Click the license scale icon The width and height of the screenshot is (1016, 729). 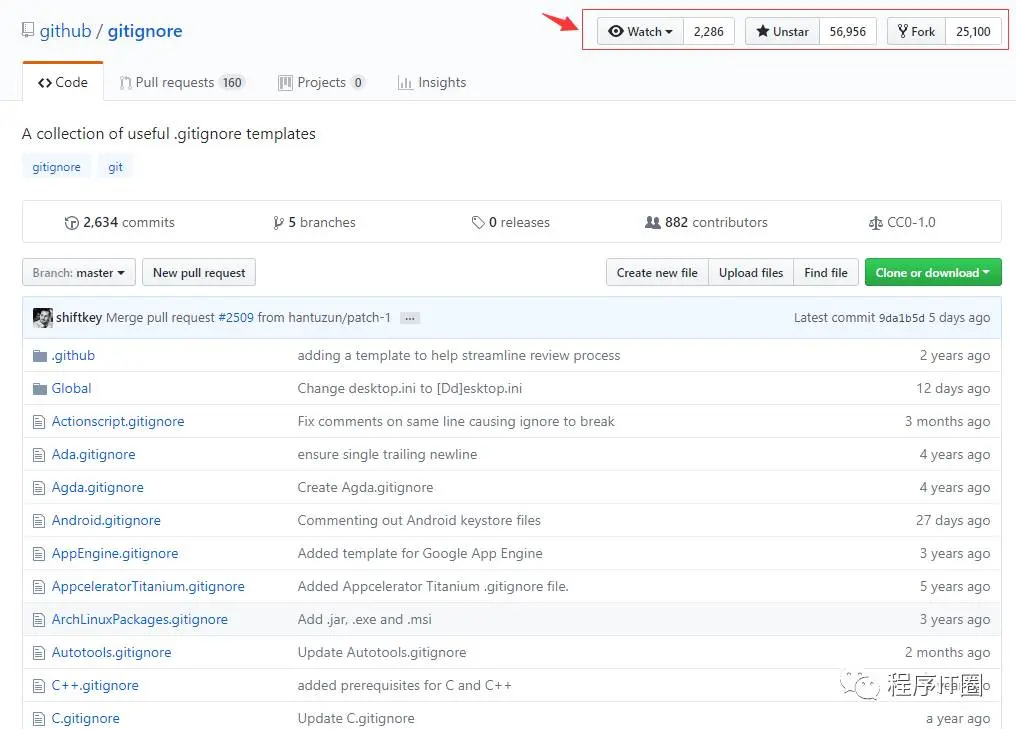click(875, 223)
